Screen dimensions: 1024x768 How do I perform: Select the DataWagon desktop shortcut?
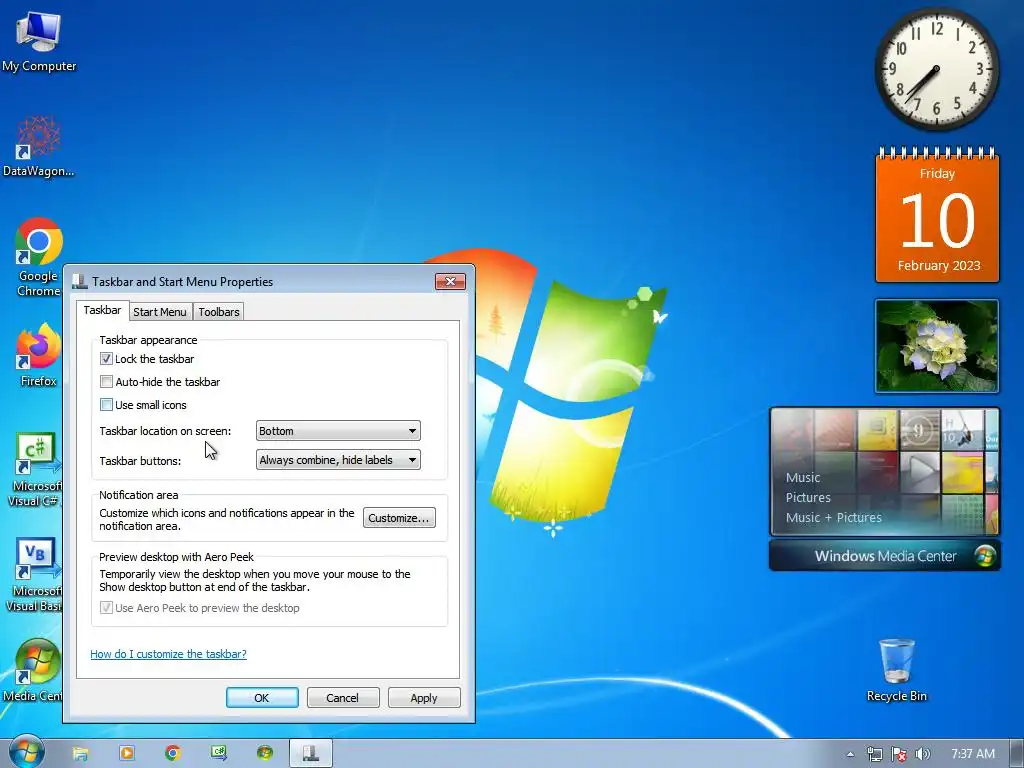(39, 147)
